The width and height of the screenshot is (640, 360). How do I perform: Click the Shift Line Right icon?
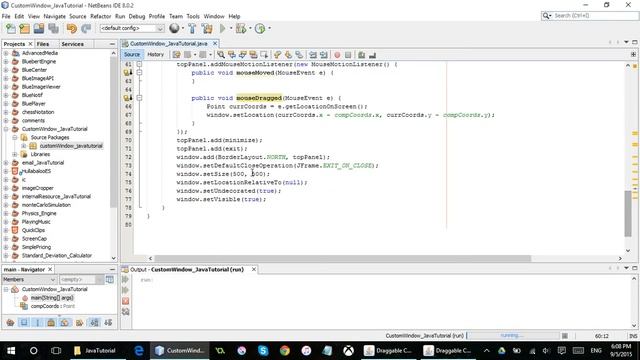click(324, 55)
